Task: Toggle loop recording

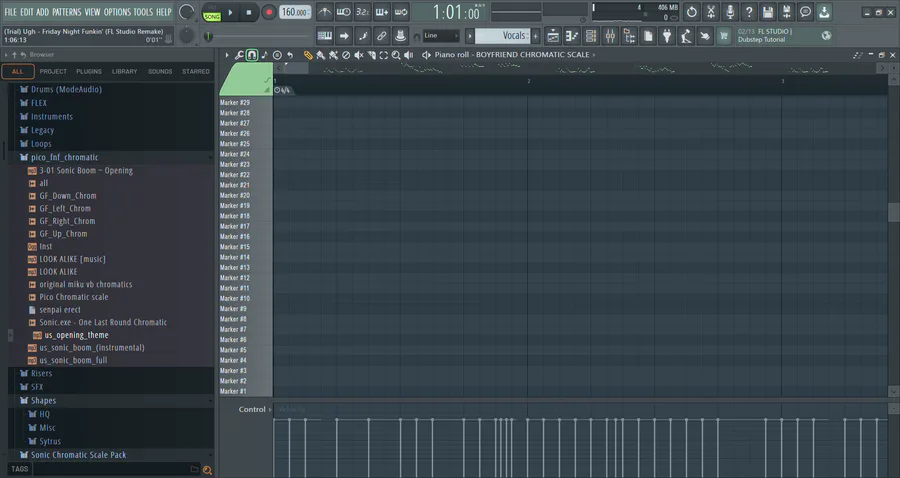Action: pos(401,11)
